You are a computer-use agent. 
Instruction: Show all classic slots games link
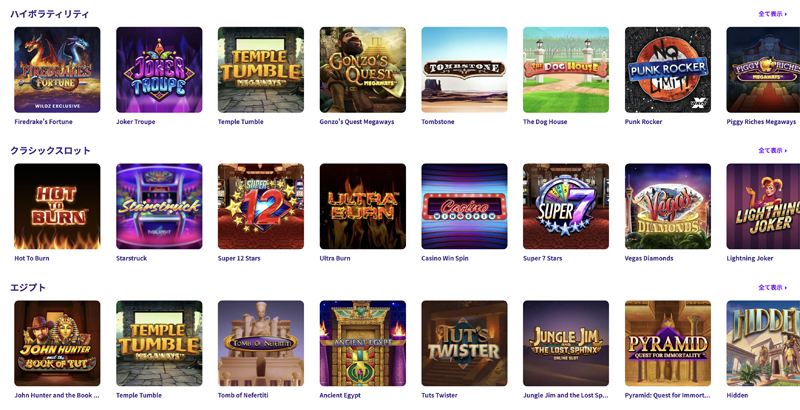pyautogui.click(x=772, y=150)
